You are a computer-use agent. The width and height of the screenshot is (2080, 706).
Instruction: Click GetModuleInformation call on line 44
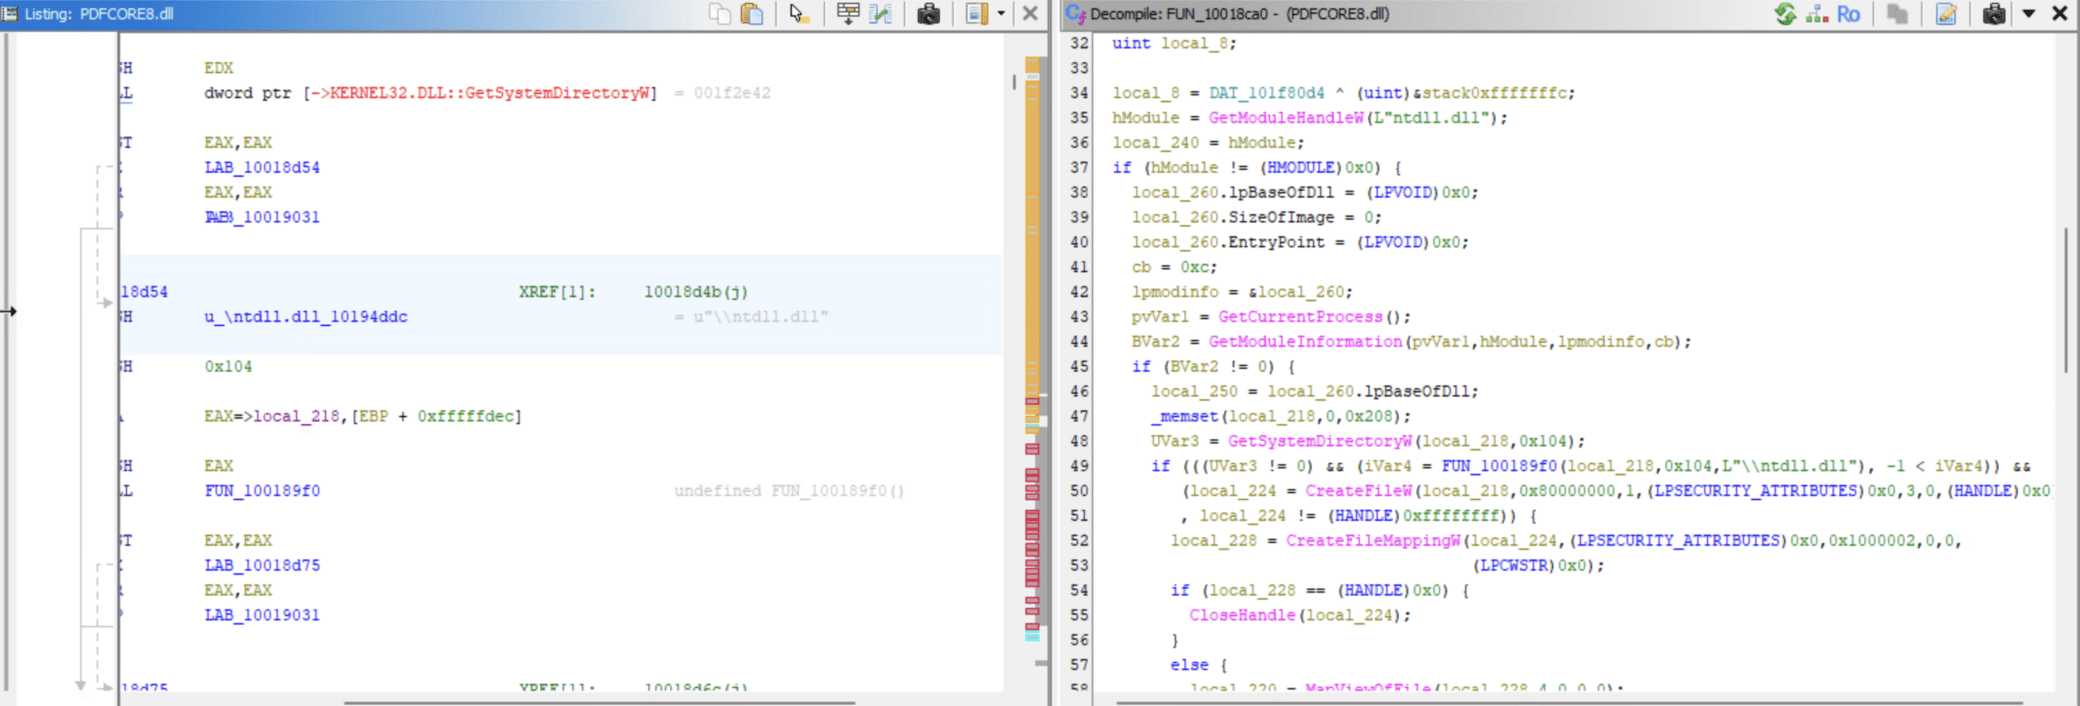pos(1305,342)
